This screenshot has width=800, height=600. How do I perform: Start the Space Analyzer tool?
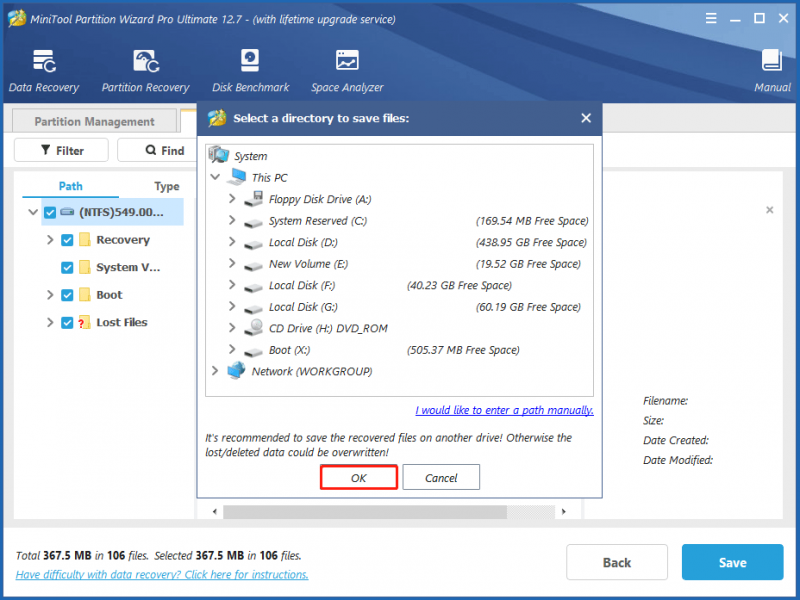[x=347, y=71]
